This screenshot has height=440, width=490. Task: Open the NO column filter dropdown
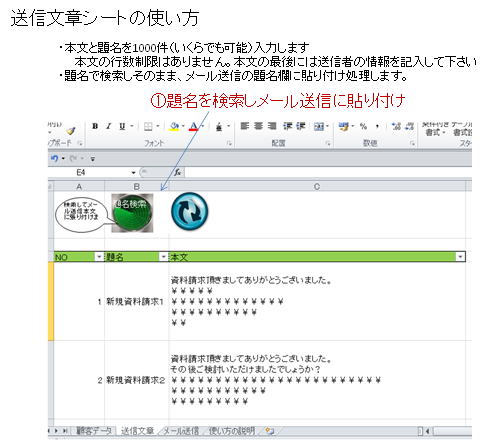click(99, 257)
